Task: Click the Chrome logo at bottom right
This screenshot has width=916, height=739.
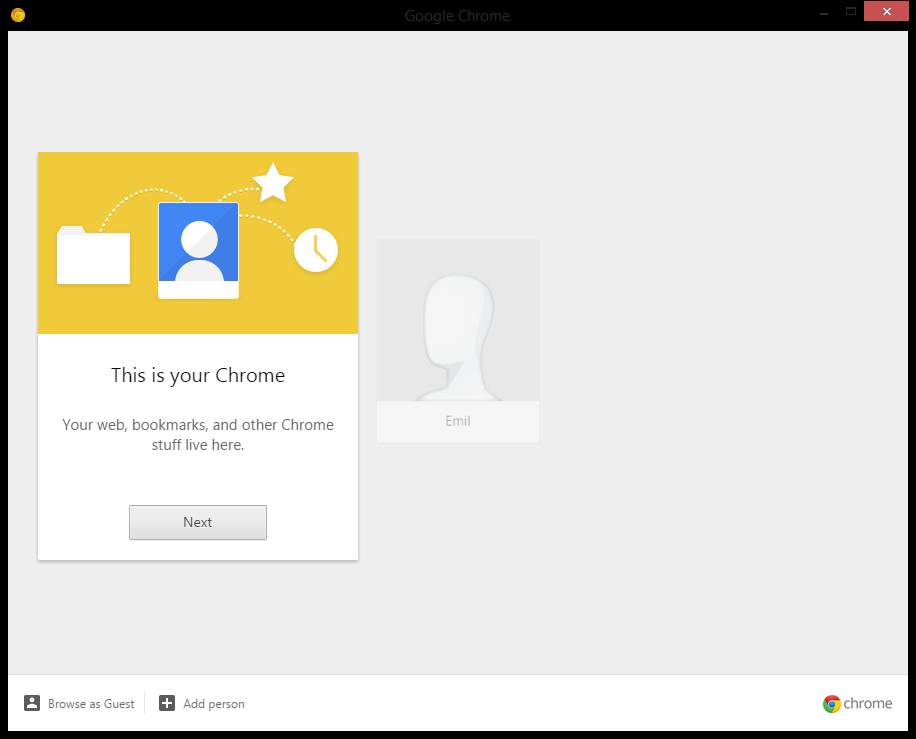Action: point(857,703)
